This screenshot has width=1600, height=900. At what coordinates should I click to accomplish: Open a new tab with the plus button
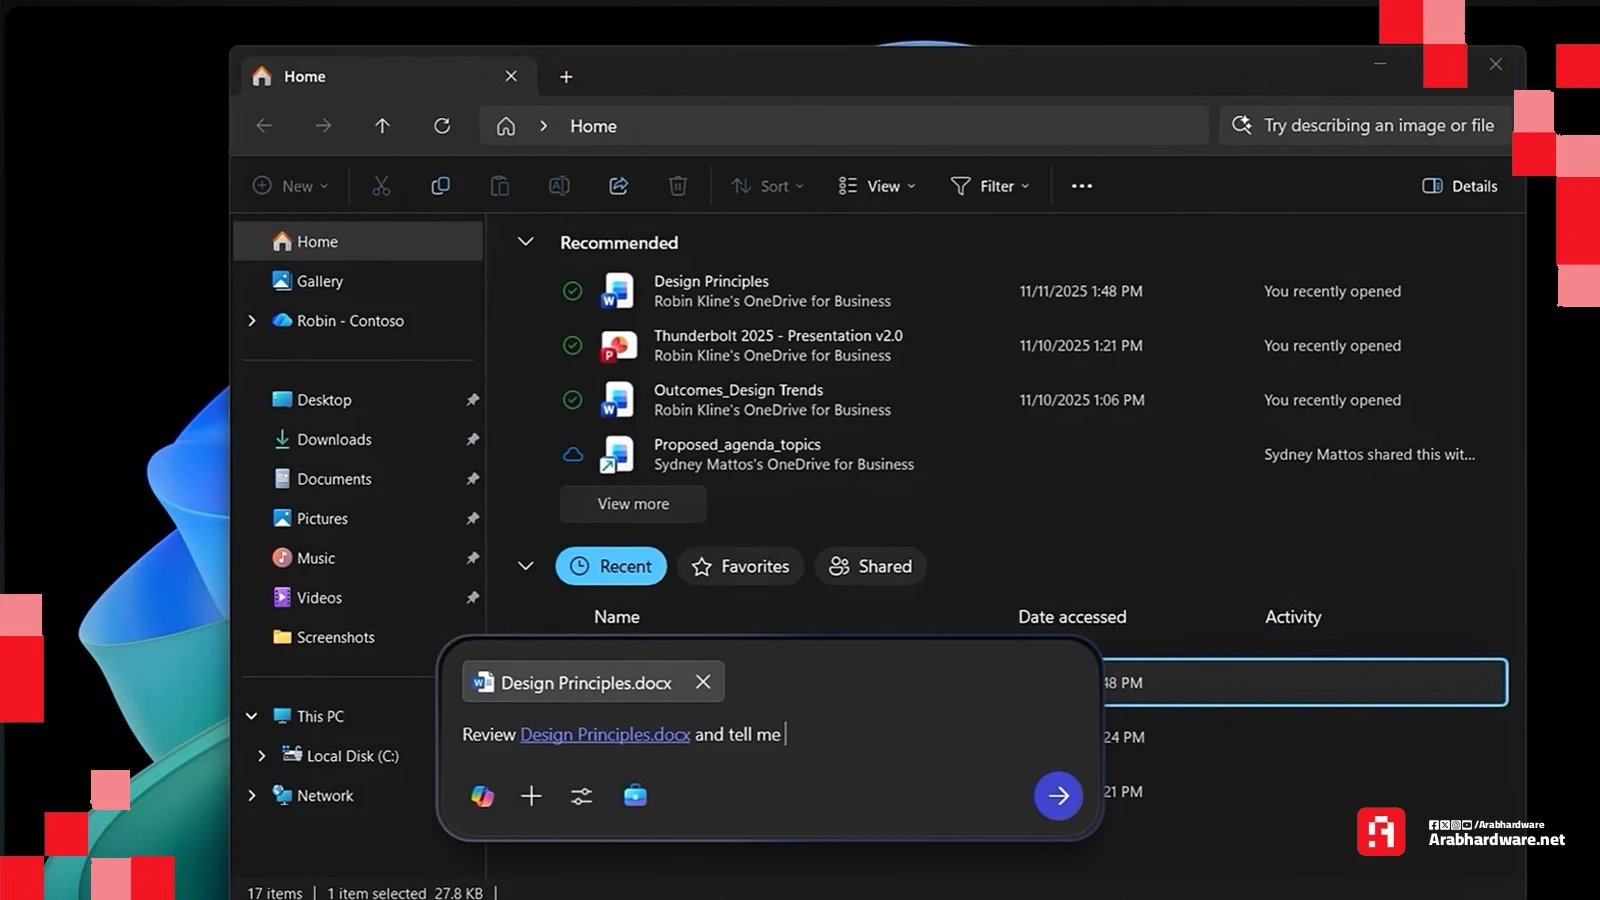[x=566, y=77]
